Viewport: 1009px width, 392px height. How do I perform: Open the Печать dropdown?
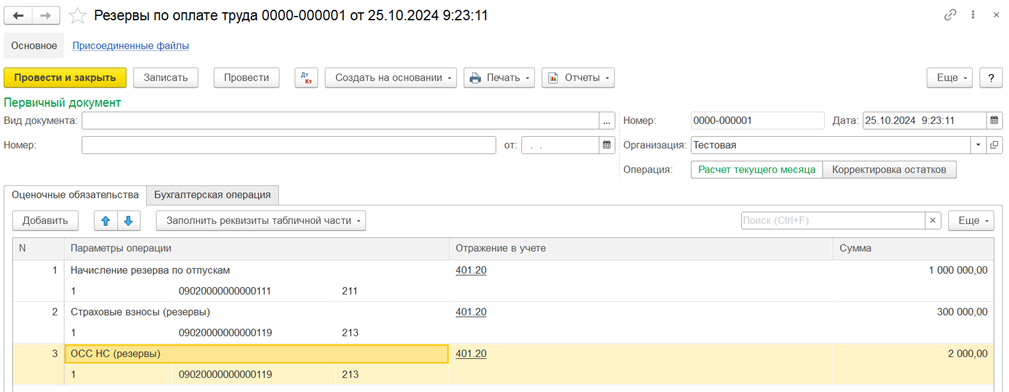coord(499,78)
